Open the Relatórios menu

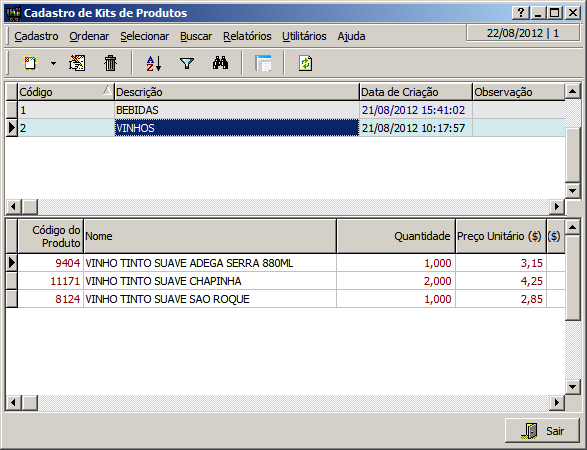click(x=247, y=36)
